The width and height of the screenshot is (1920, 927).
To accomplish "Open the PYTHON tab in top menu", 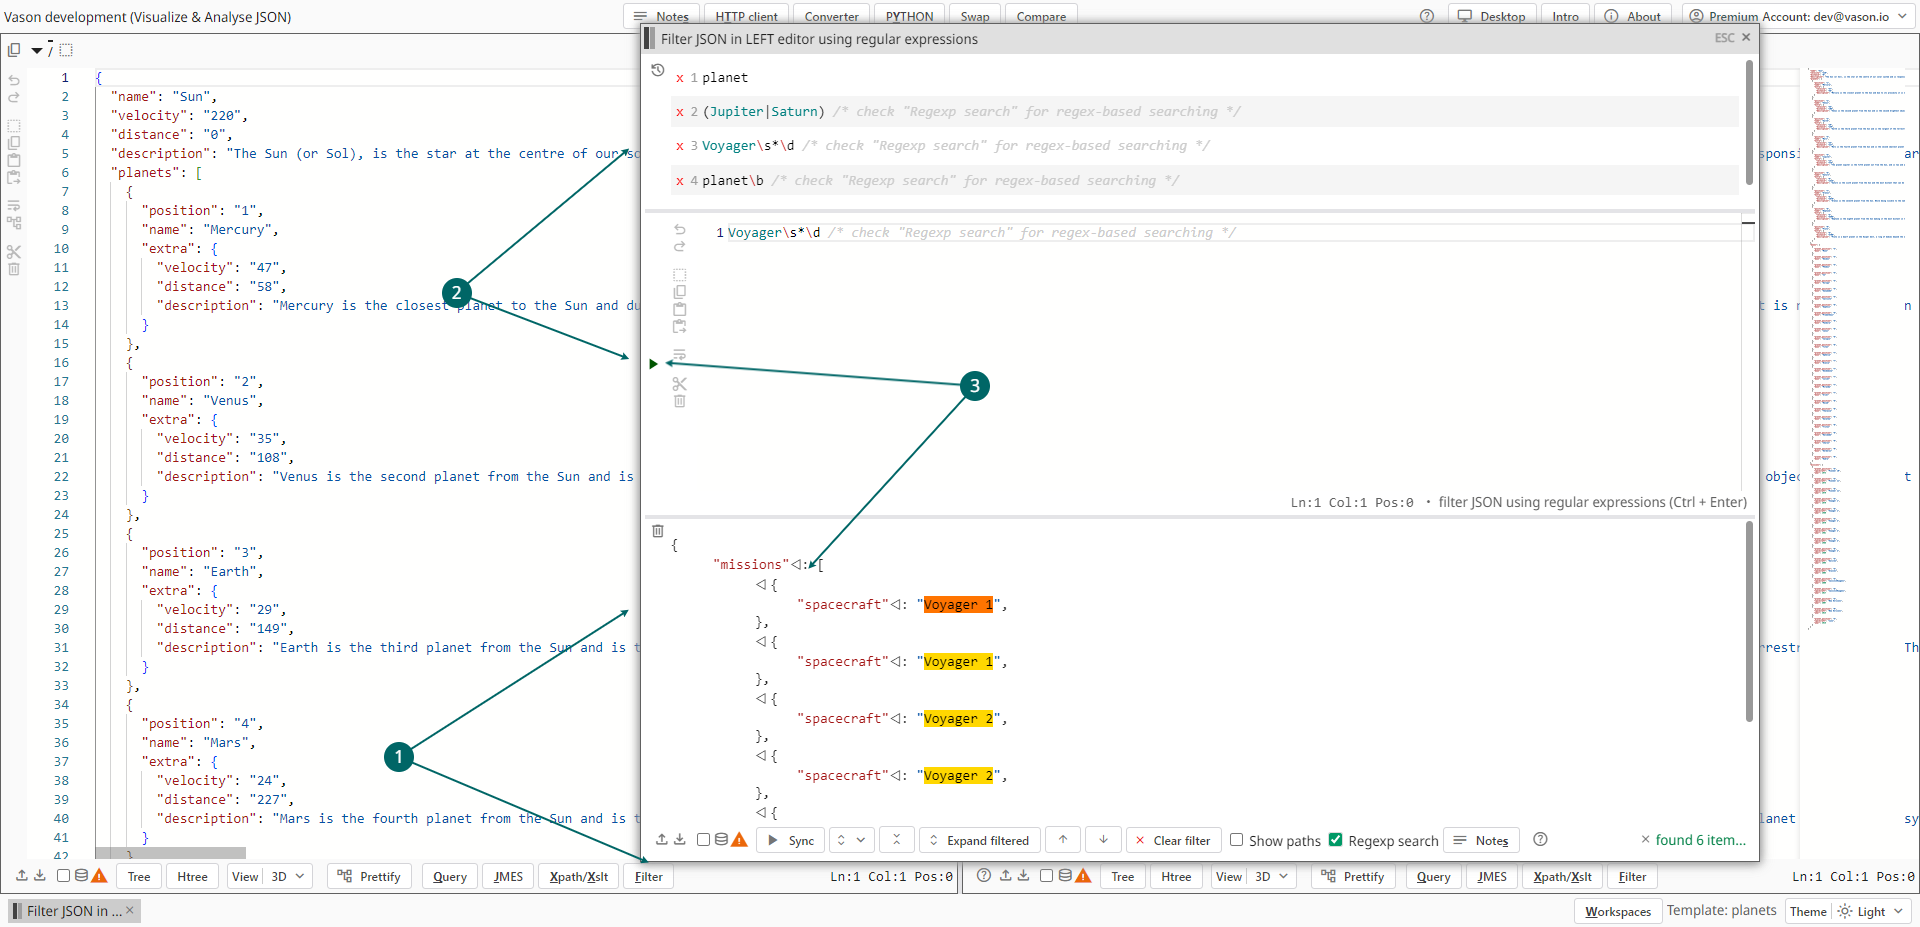I will click(x=909, y=16).
